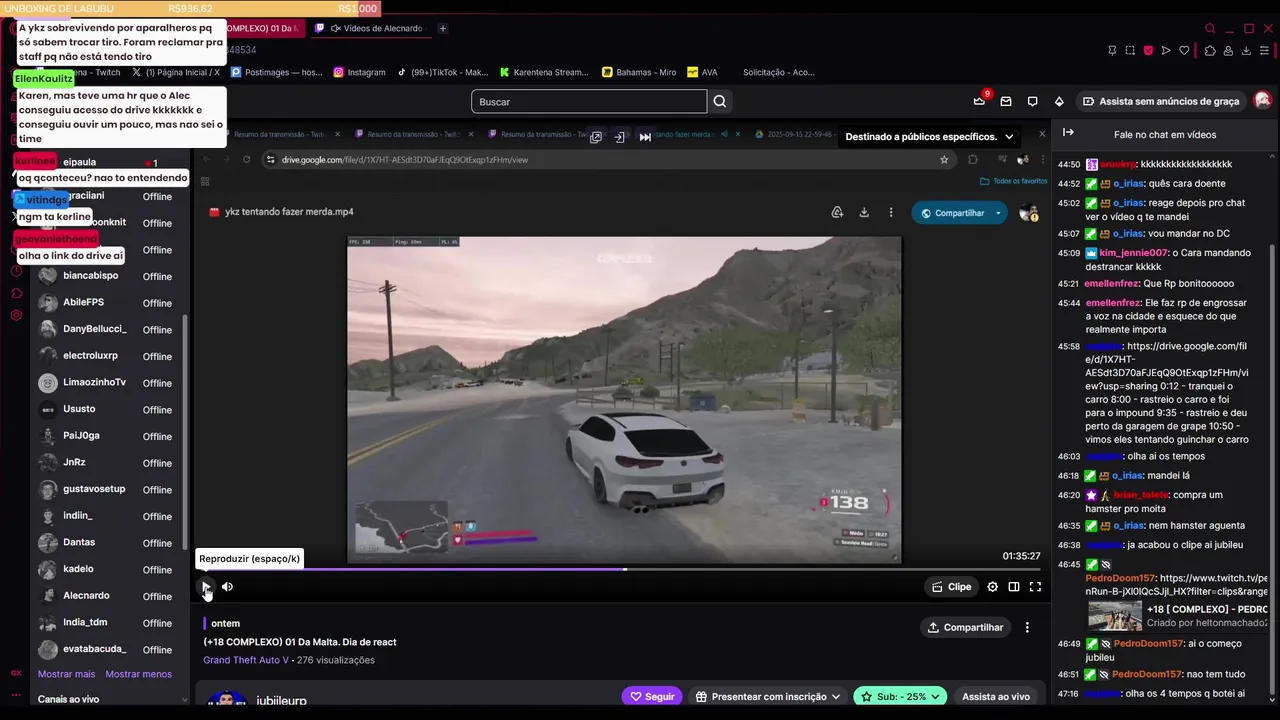Click the skip-forward icon on the player overlay
The height and width of the screenshot is (720, 1280).
[645, 137]
